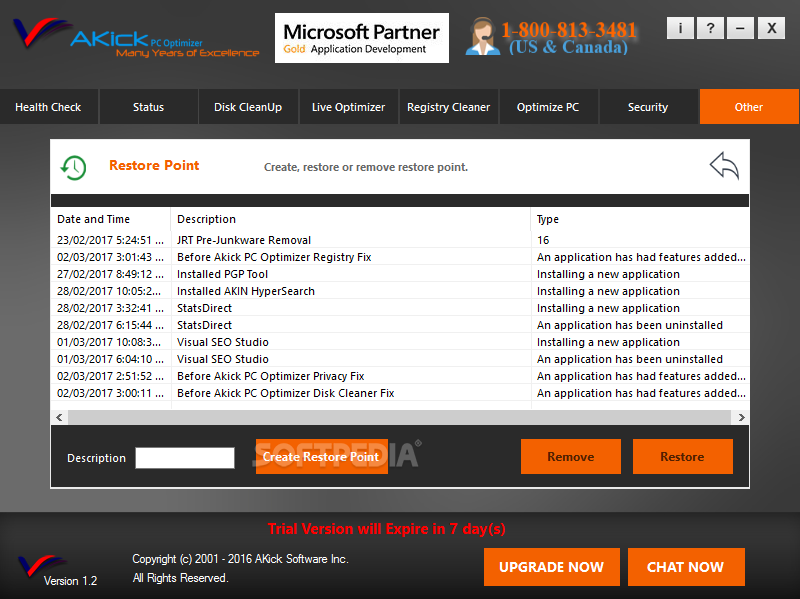
Task: Click the support agent headset icon
Action: tap(482, 37)
